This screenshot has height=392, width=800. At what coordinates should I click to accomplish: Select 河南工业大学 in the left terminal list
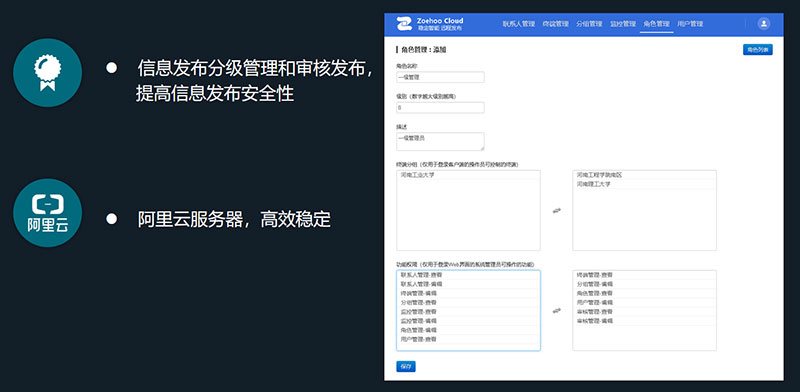tap(468, 175)
